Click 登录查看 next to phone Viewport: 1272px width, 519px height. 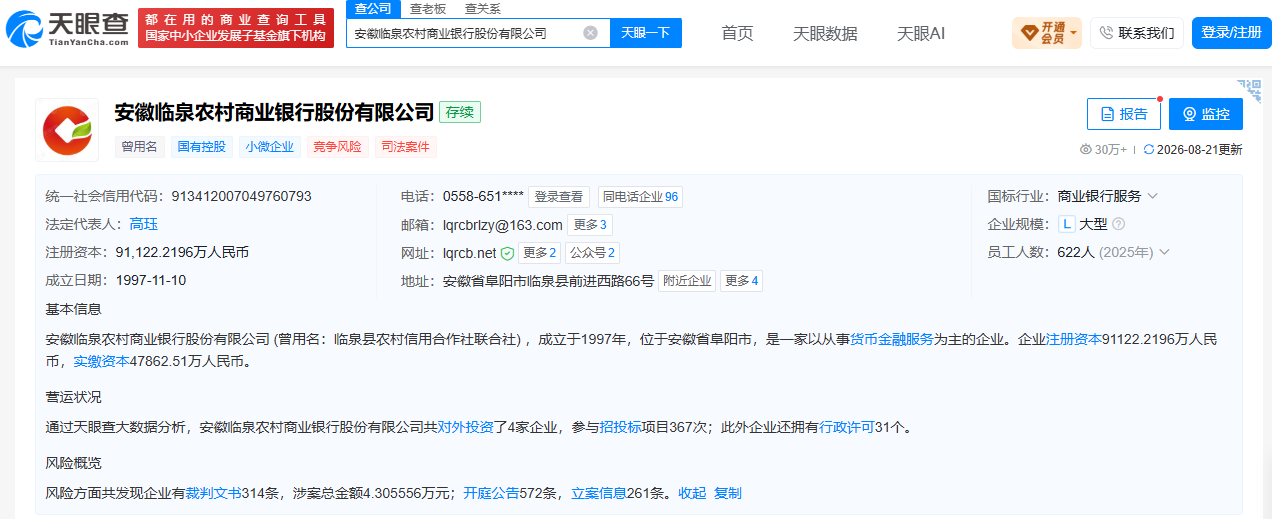(x=559, y=197)
